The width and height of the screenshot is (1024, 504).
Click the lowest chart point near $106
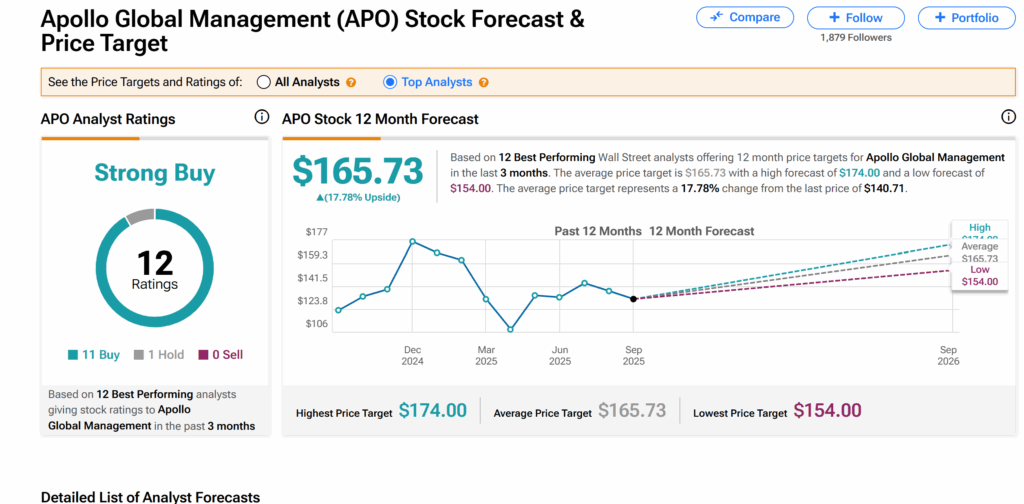pos(510,330)
